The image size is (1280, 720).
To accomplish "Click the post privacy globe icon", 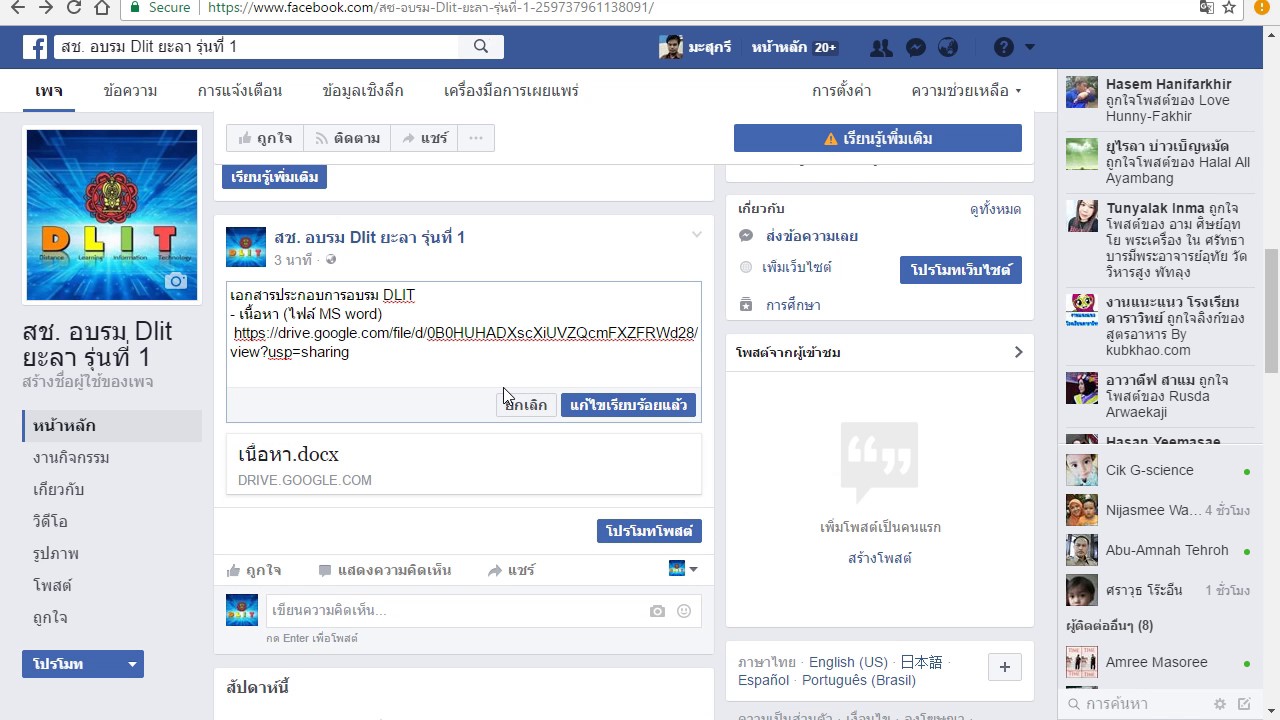I will pyautogui.click(x=331, y=260).
